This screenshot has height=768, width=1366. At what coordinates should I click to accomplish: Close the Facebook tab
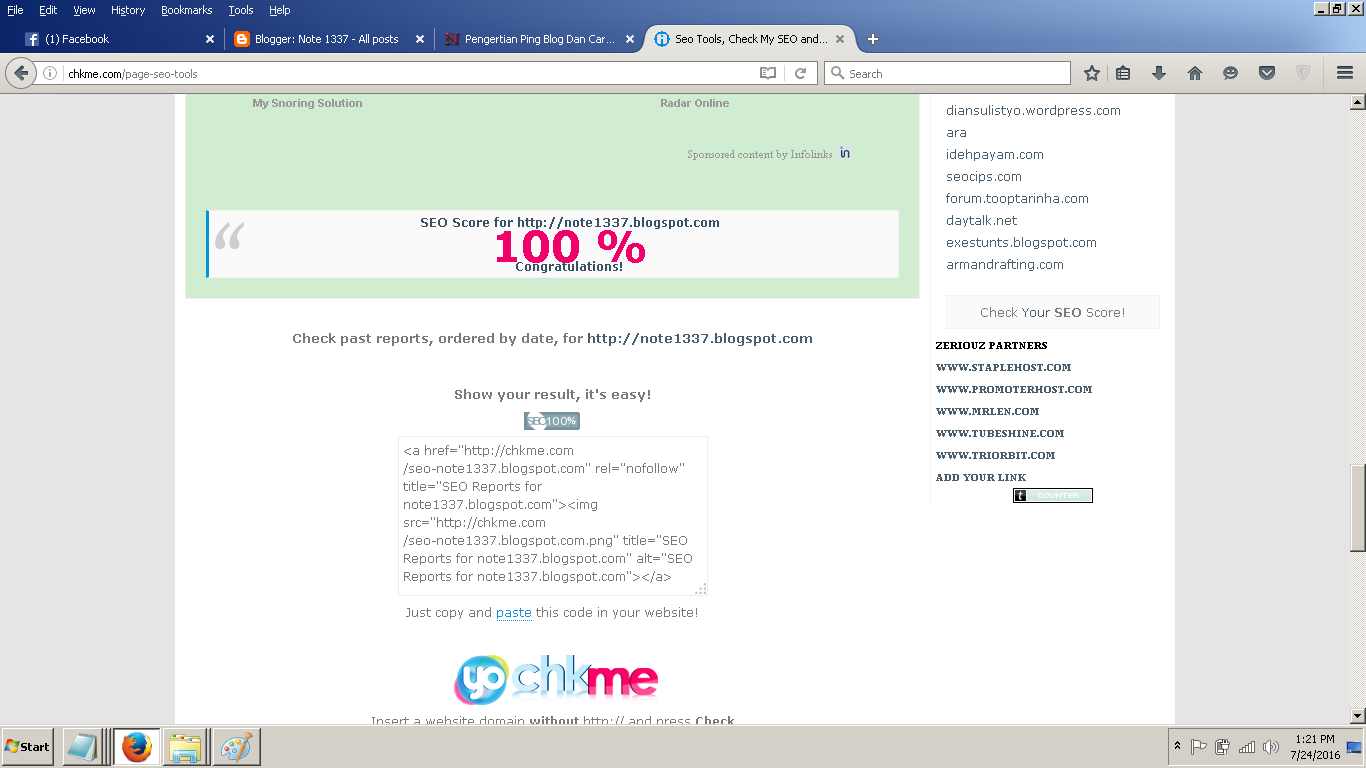[x=210, y=39]
